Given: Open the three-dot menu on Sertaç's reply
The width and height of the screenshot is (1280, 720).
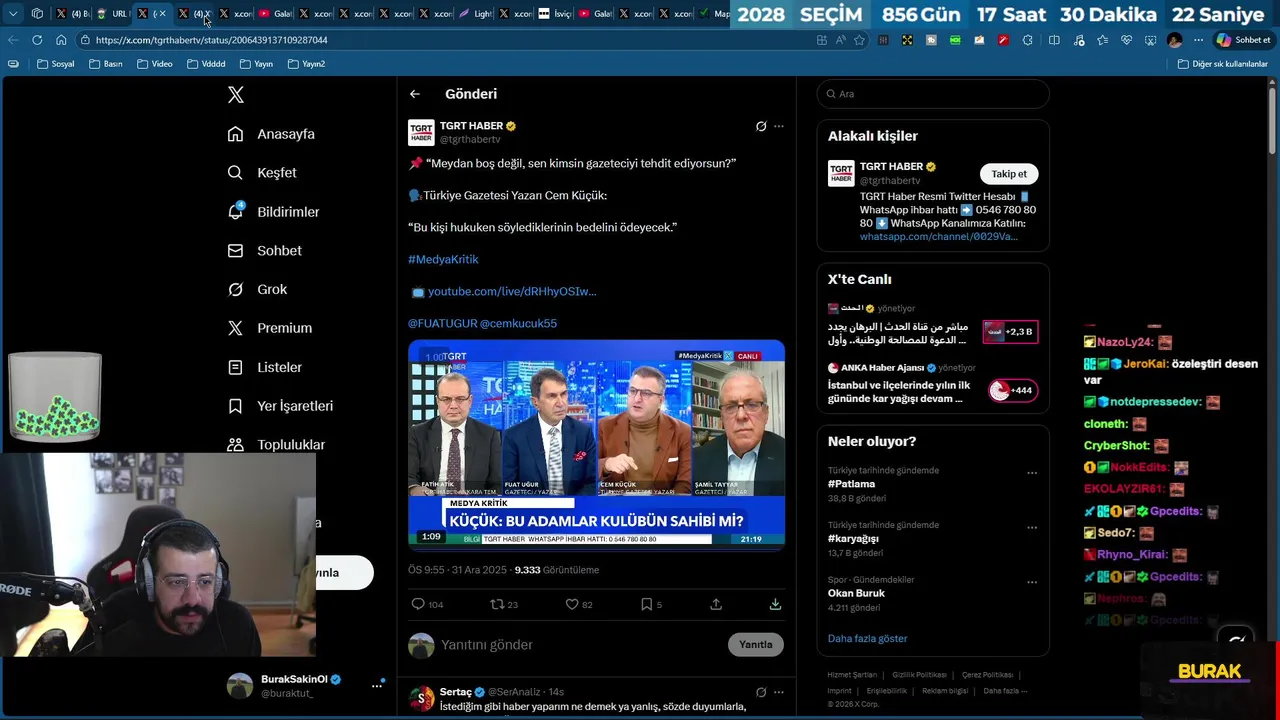Looking at the screenshot, I should (779, 692).
